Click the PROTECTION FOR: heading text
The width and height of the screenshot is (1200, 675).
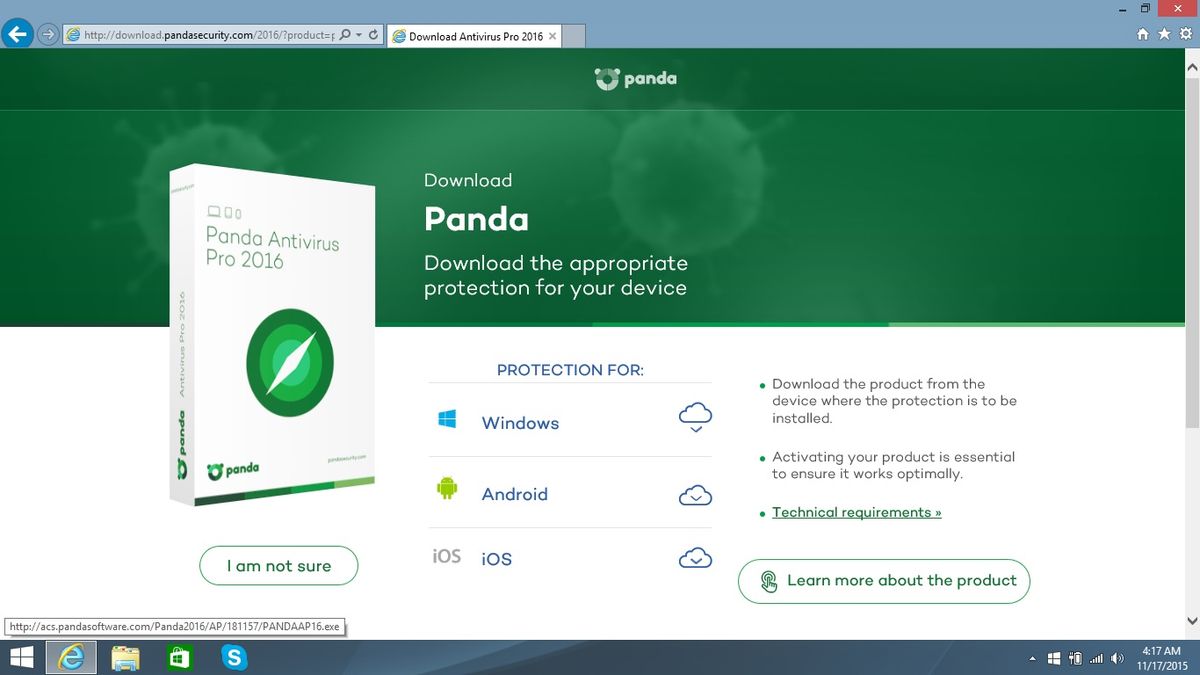(570, 370)
